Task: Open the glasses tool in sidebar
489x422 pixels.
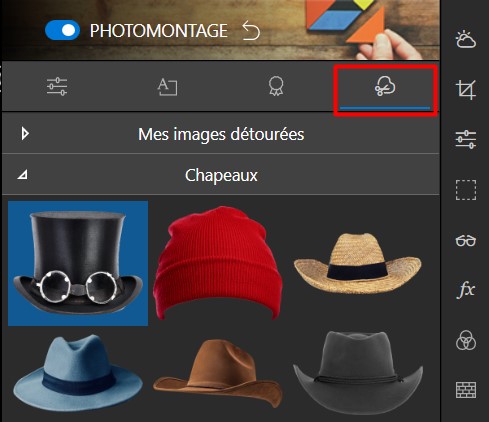Action: tap(465, 240)
